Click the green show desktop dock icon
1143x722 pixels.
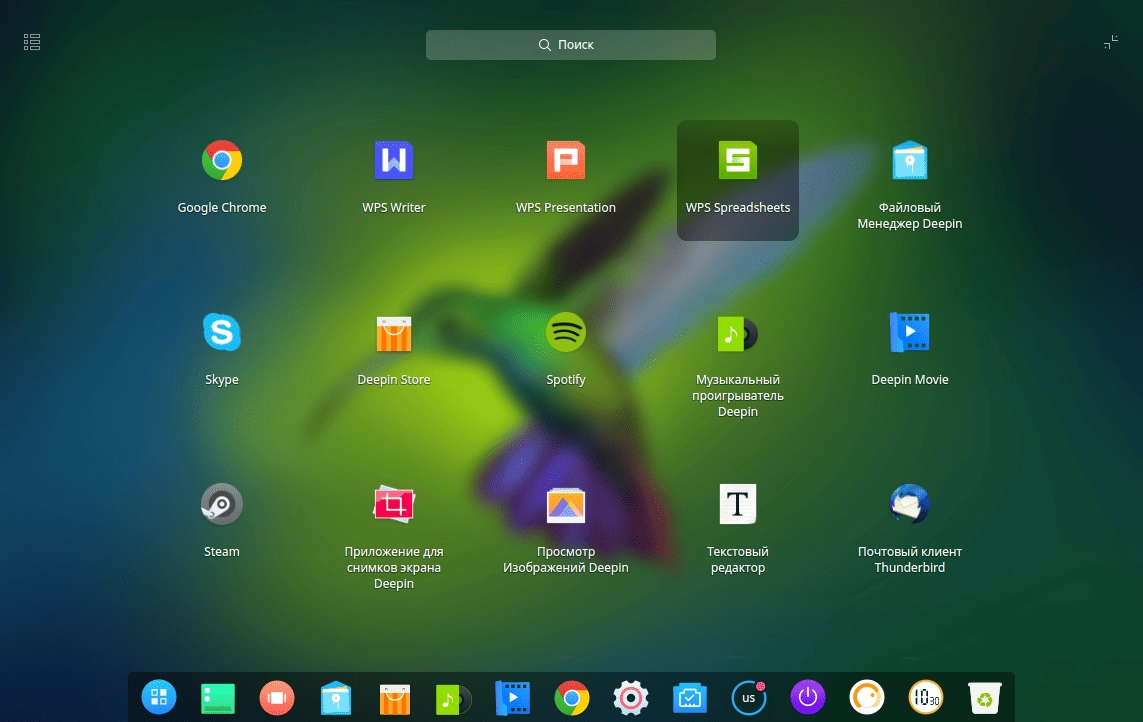[218, 698]
